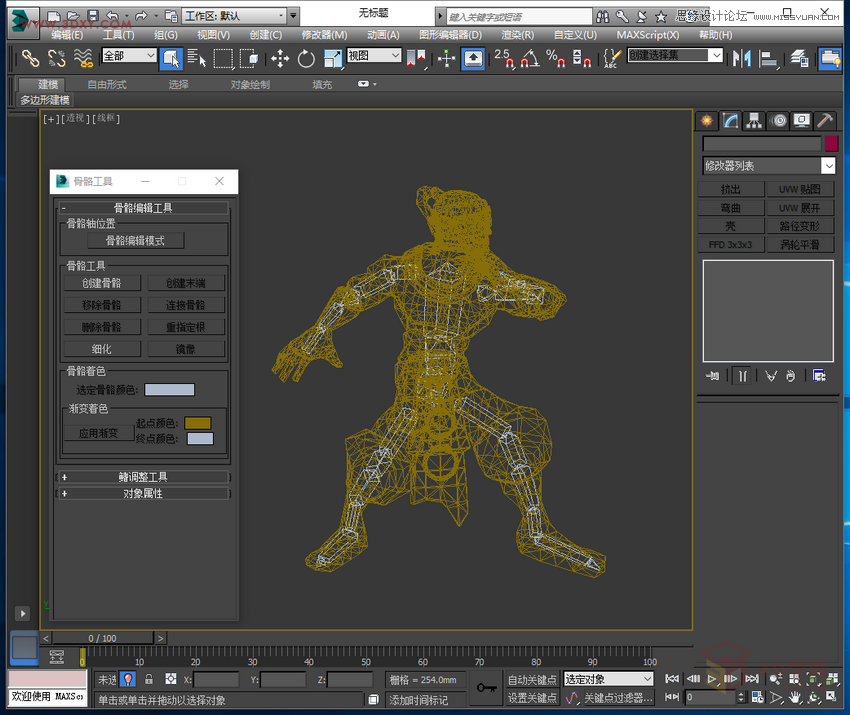This screenshot has height=715, width=850.
Task: Click the Motion panel wheel icon
Action: tap(779, 120)
